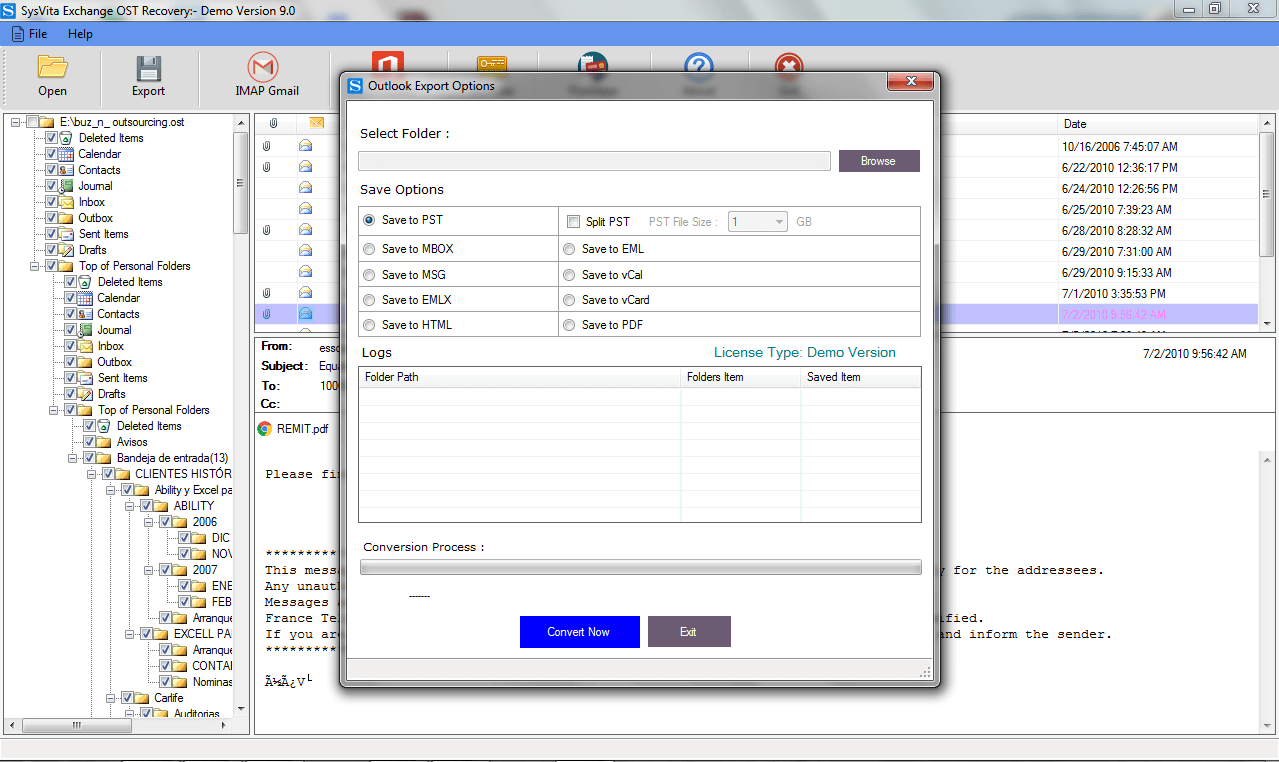The height and width of the screenshot is (762, 1279).
Task: Click the Browse button
Action: (879, 161)
